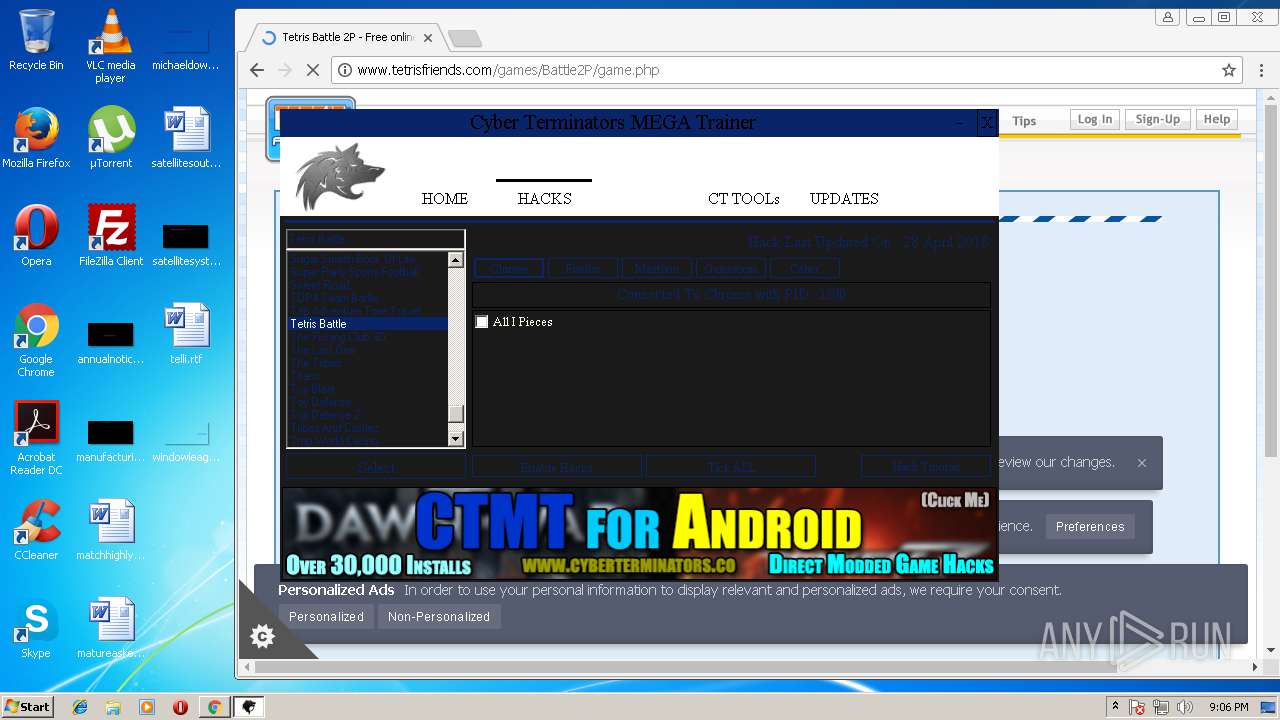Open the UPDATES tab
The width and height of the screenshot is (1280, 720).
tap(844, 199)
